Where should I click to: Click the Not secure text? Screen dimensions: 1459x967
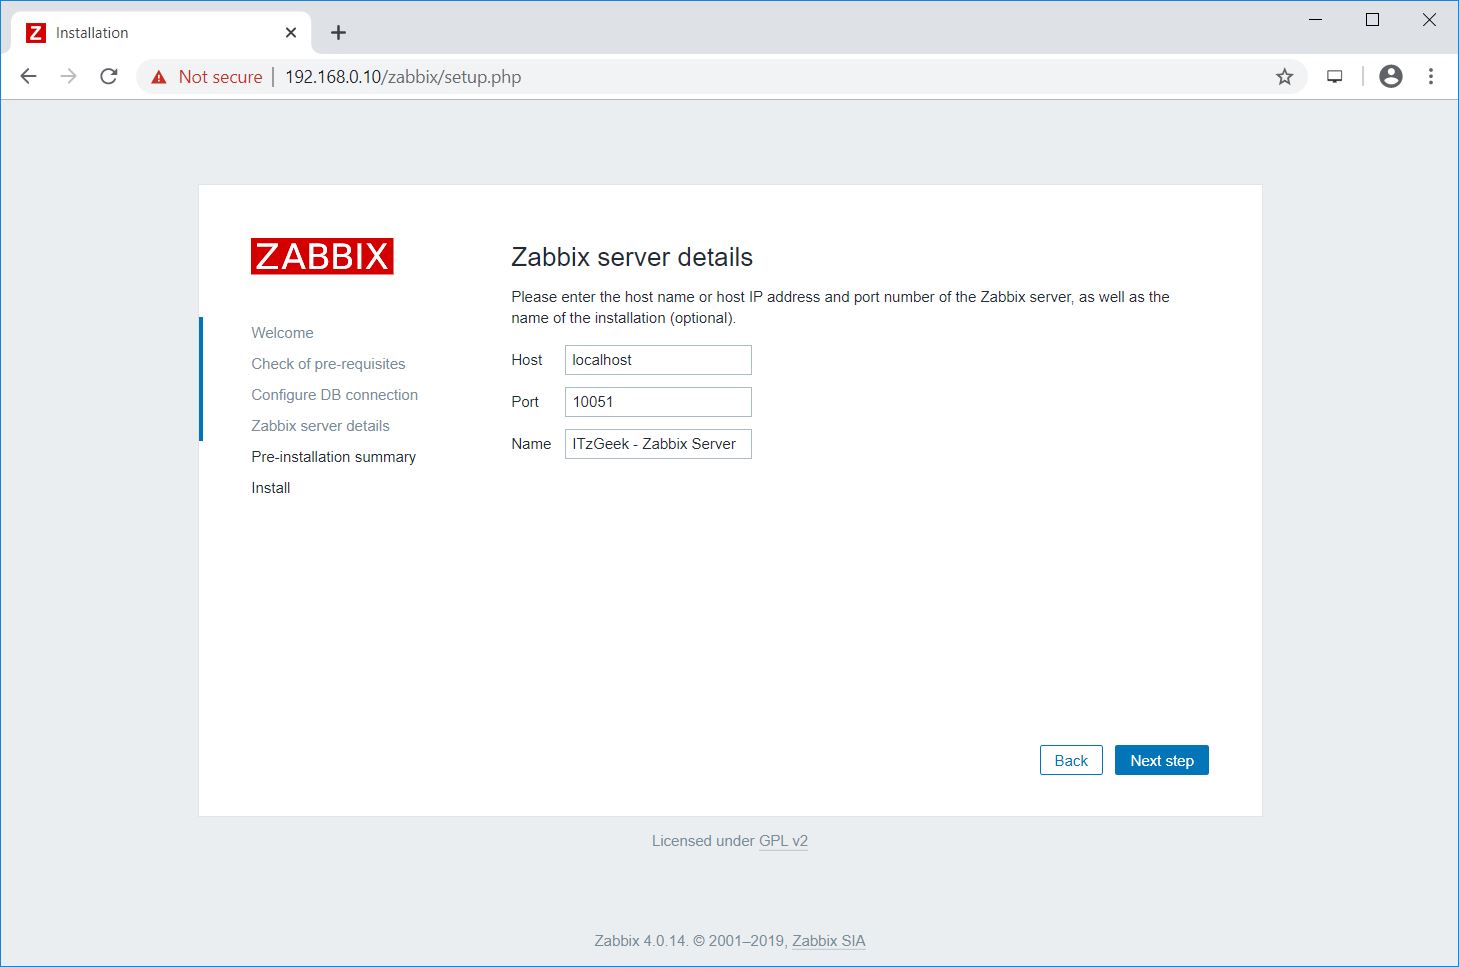[x=220, y=77]
